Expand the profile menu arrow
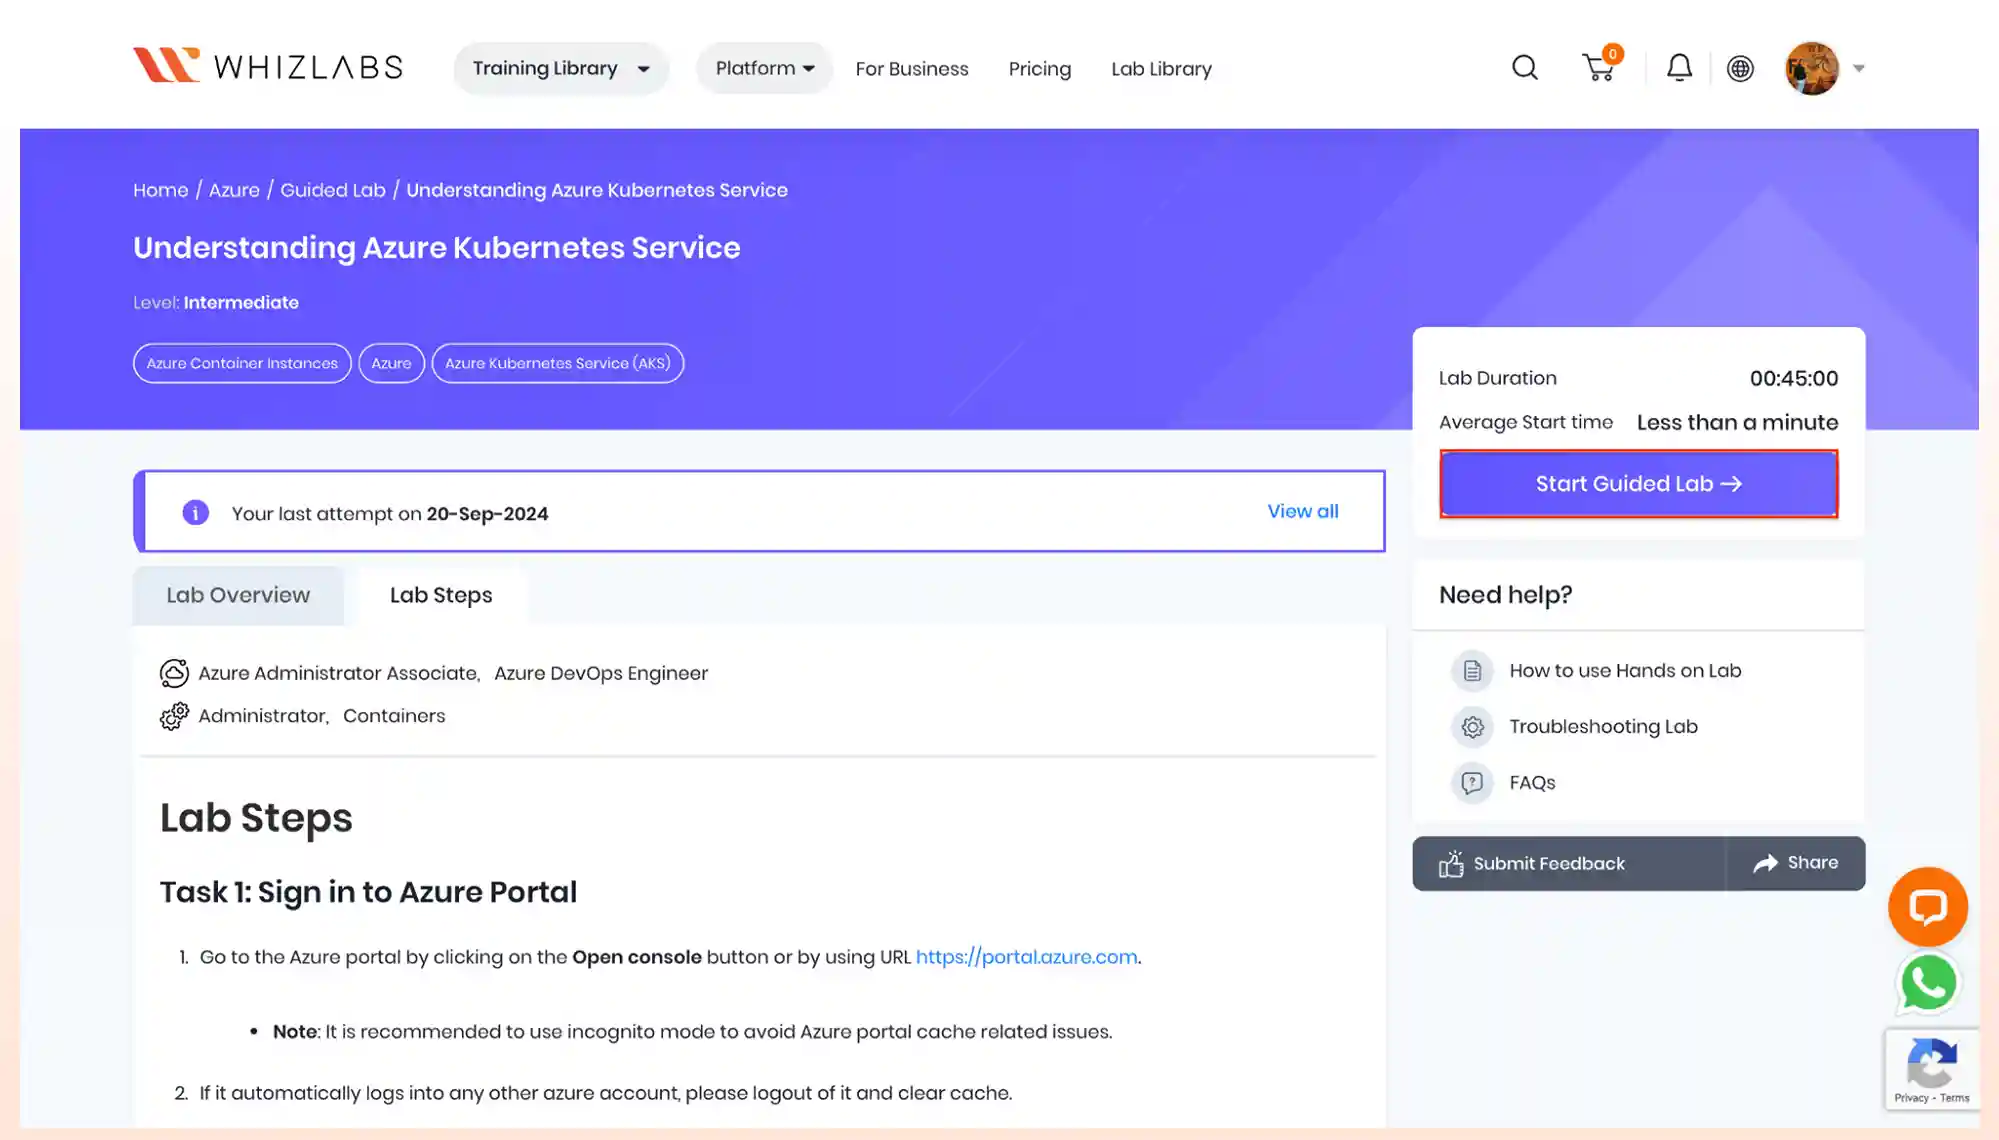Screen dimensions: 1999x1140 (x=1859, y=68)
